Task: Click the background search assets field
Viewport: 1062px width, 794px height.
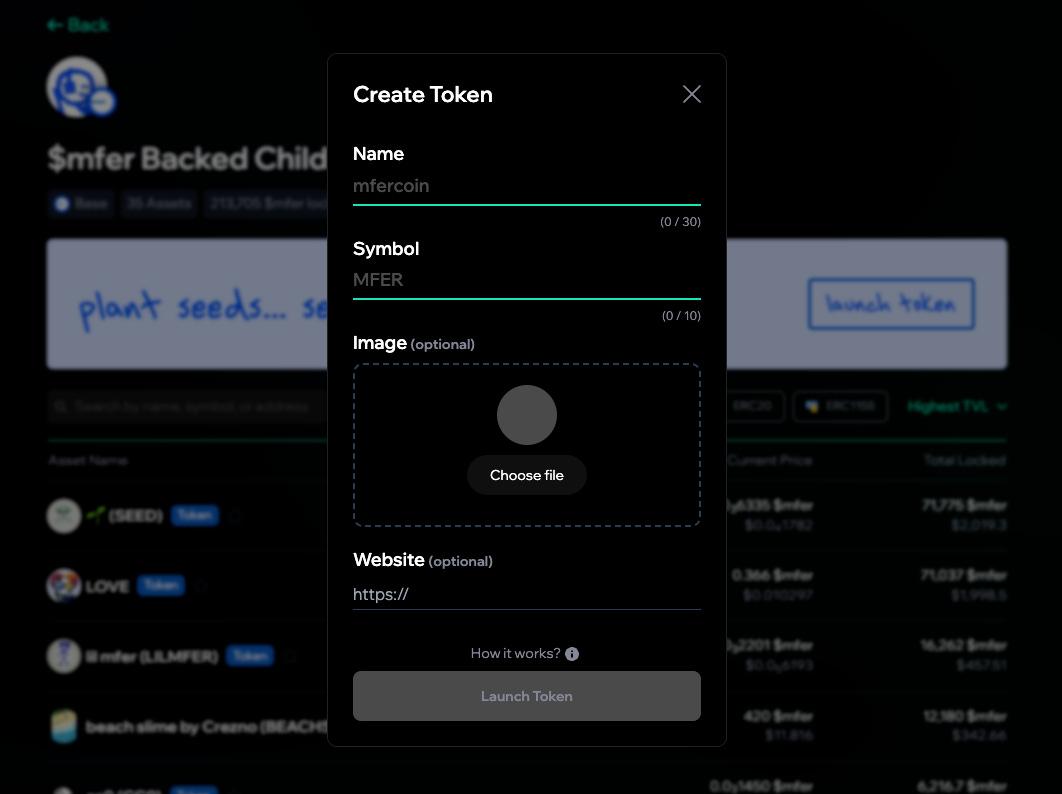Action: point(188,406)
